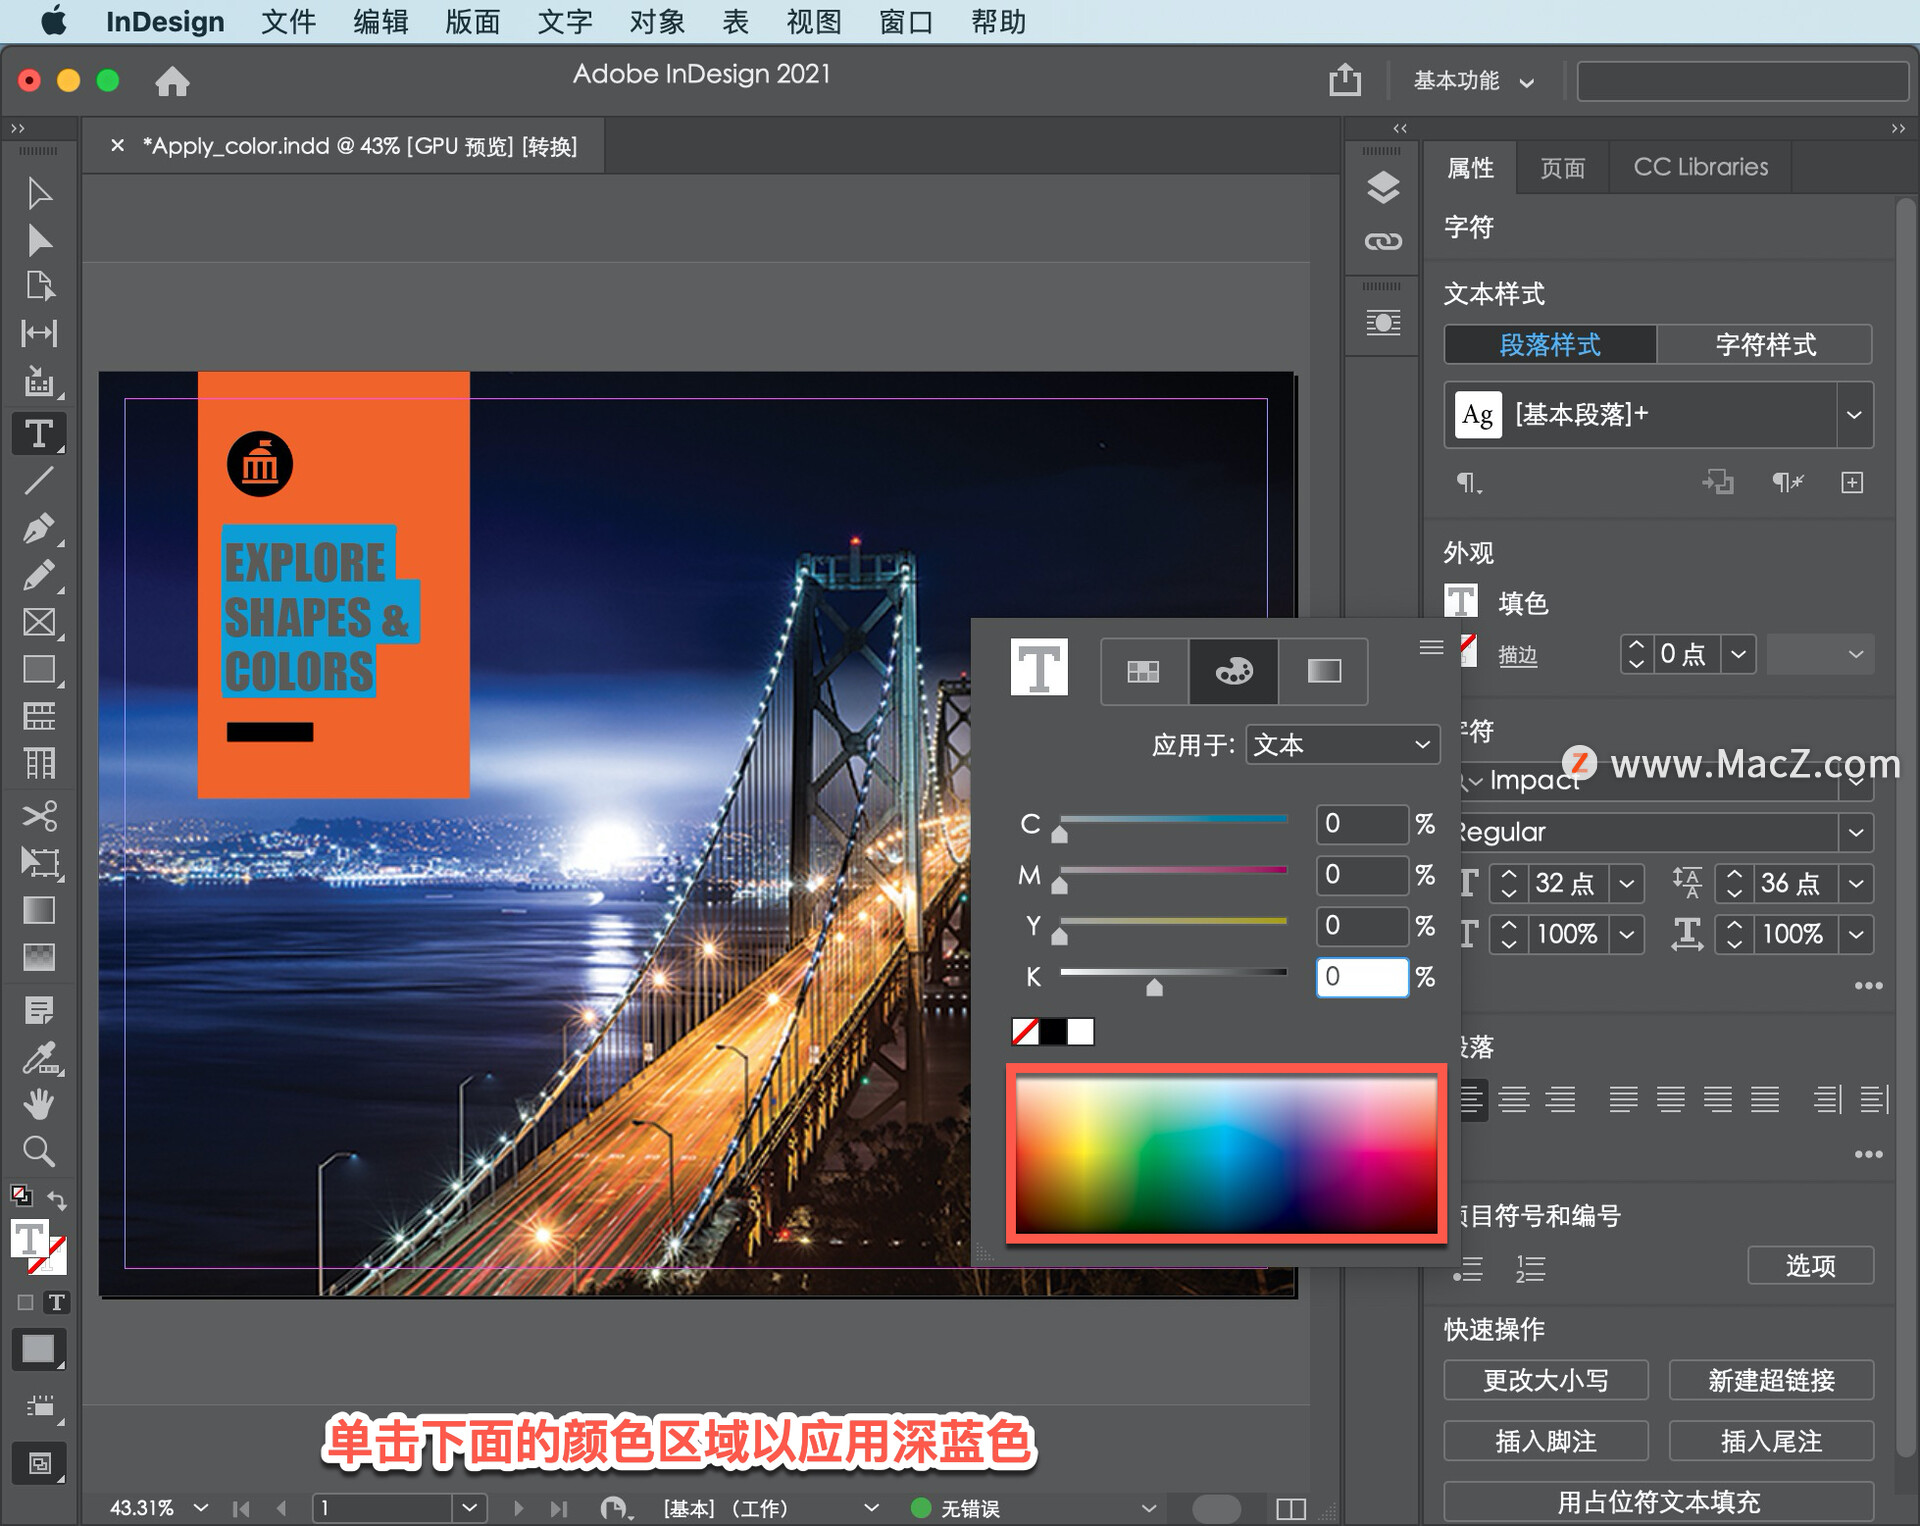This screenshot has width=1920, height=1526.
Task: Select the Scissors tool
Action: [39, 815]
